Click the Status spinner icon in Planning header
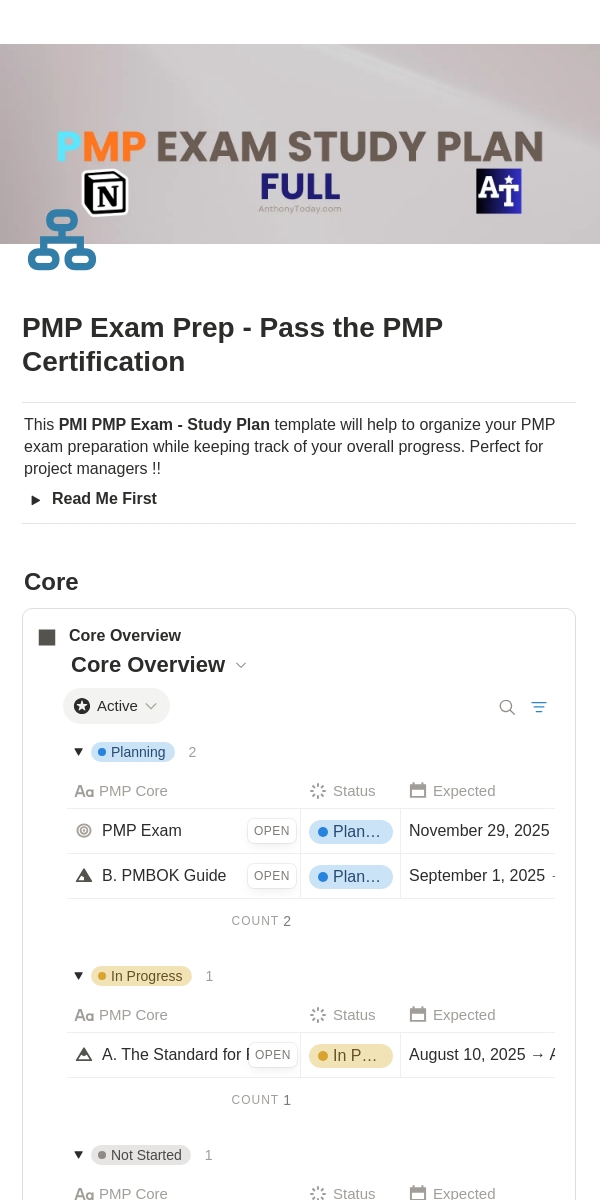 pos(318,790)
